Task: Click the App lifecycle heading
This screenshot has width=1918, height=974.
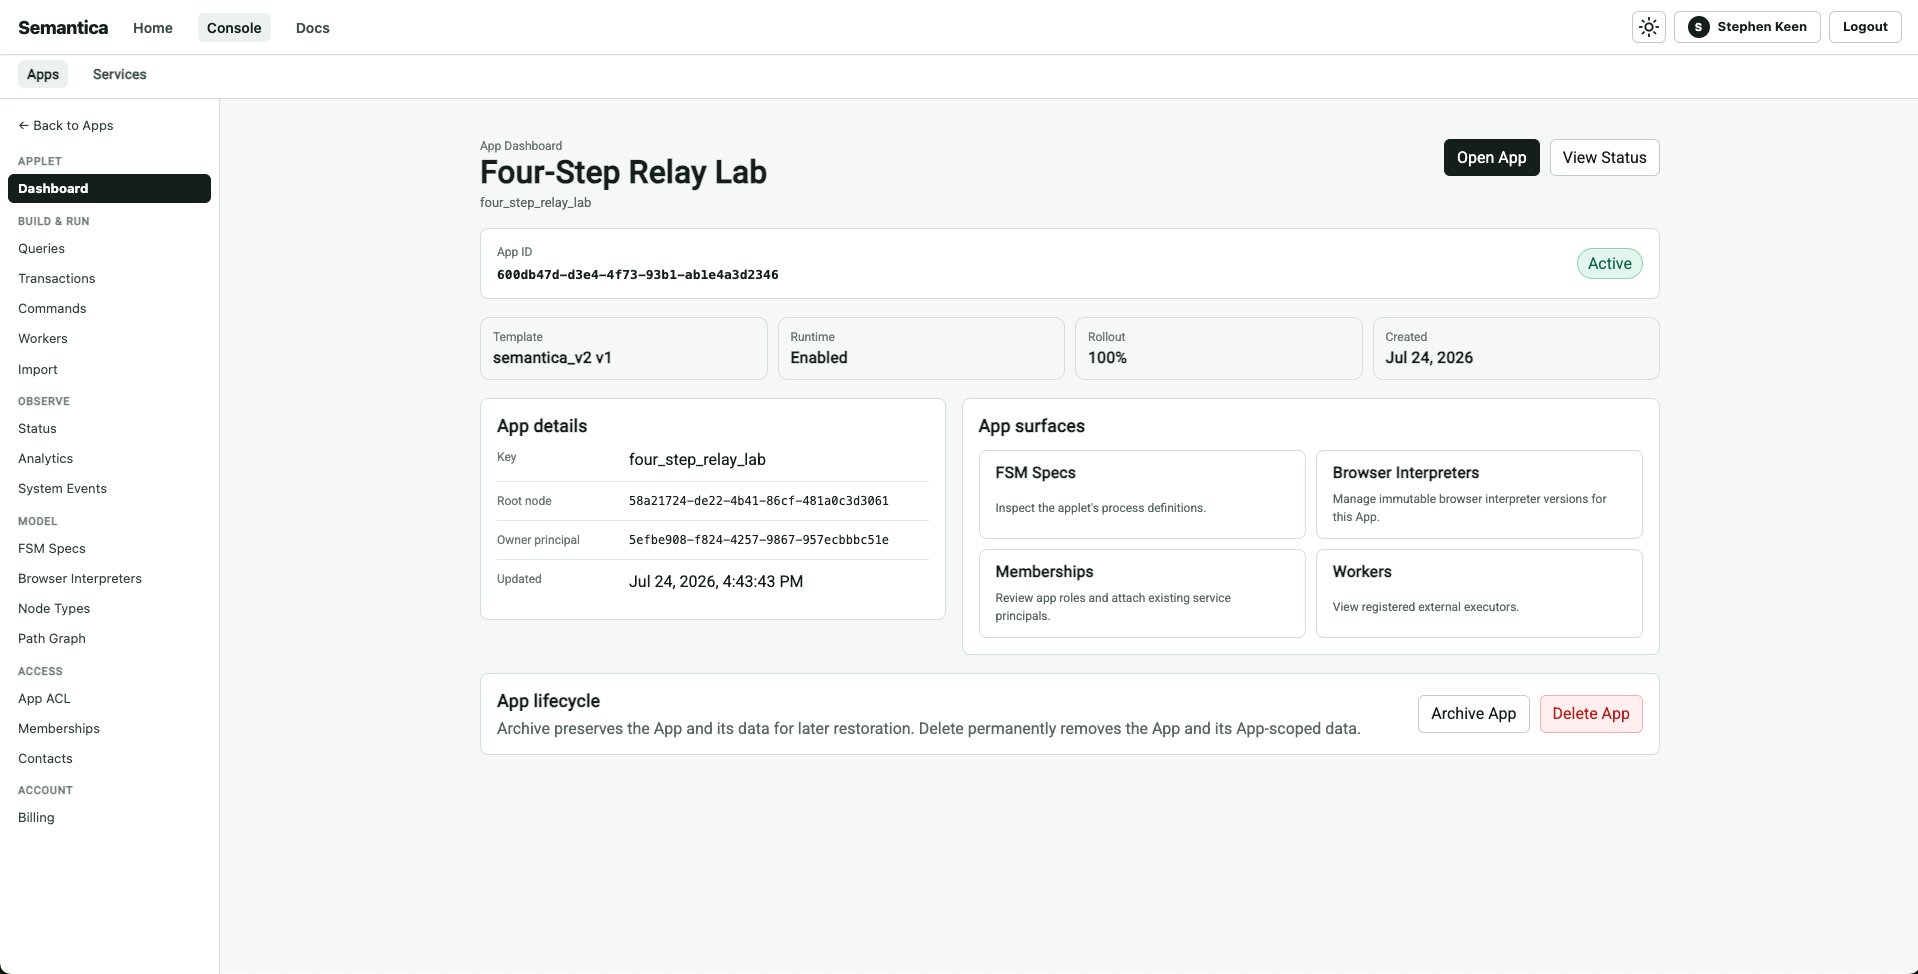Action: click(x=548, y=701)
